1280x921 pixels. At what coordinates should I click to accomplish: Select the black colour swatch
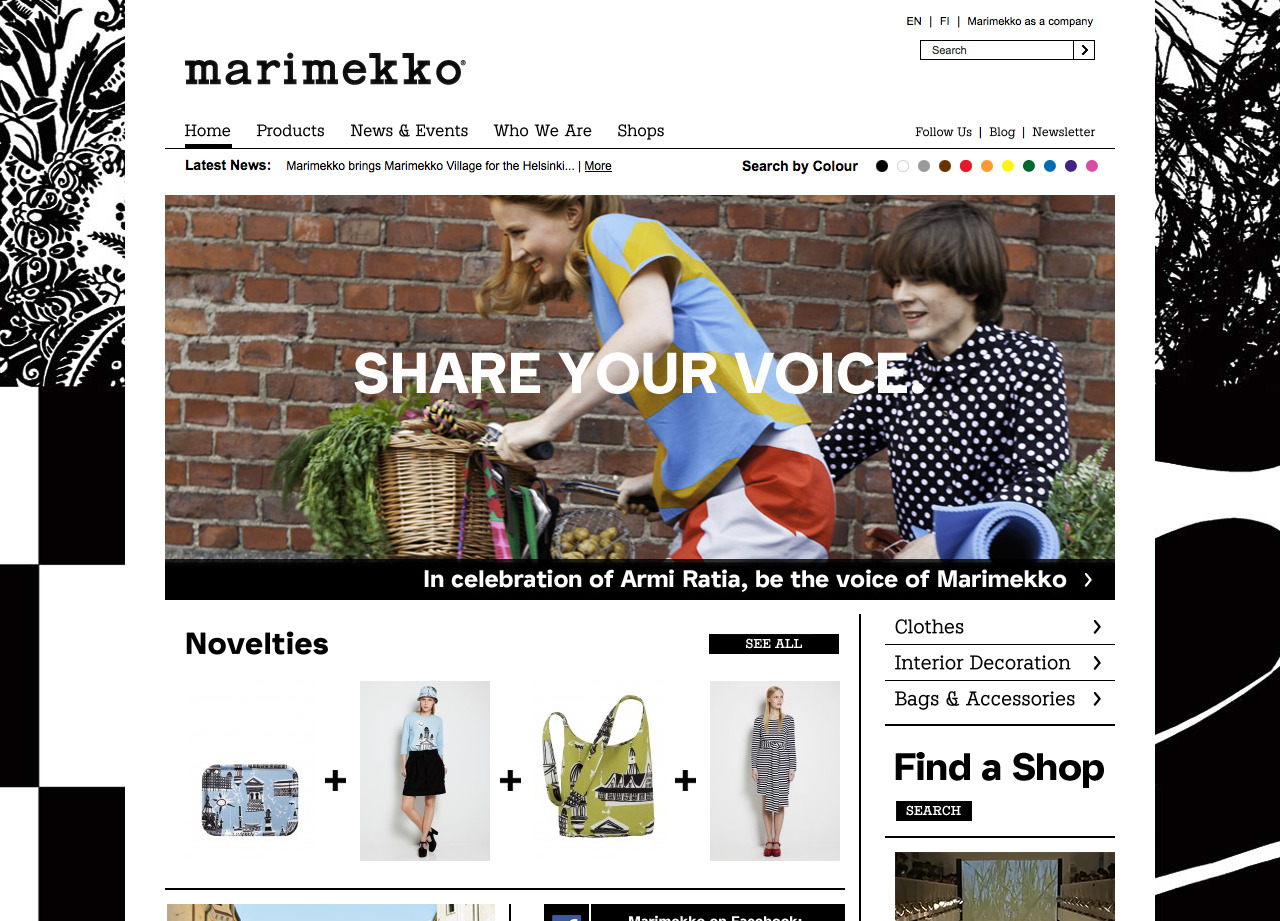click(x=882, y=166)
